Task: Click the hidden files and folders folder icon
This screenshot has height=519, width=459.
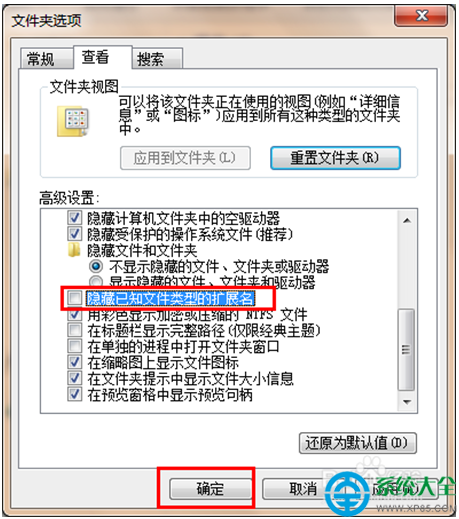Action: click(74, 250)
